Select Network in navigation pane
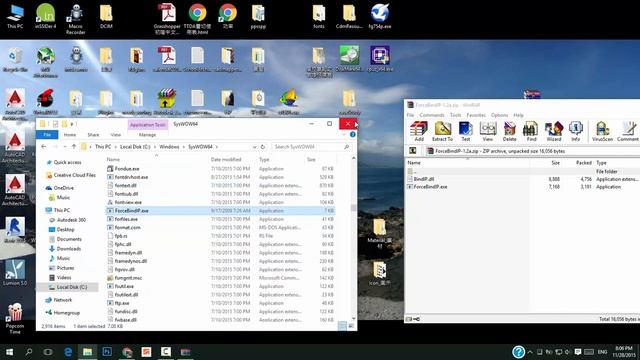This screenshot has width=640, height=360. 59,300
